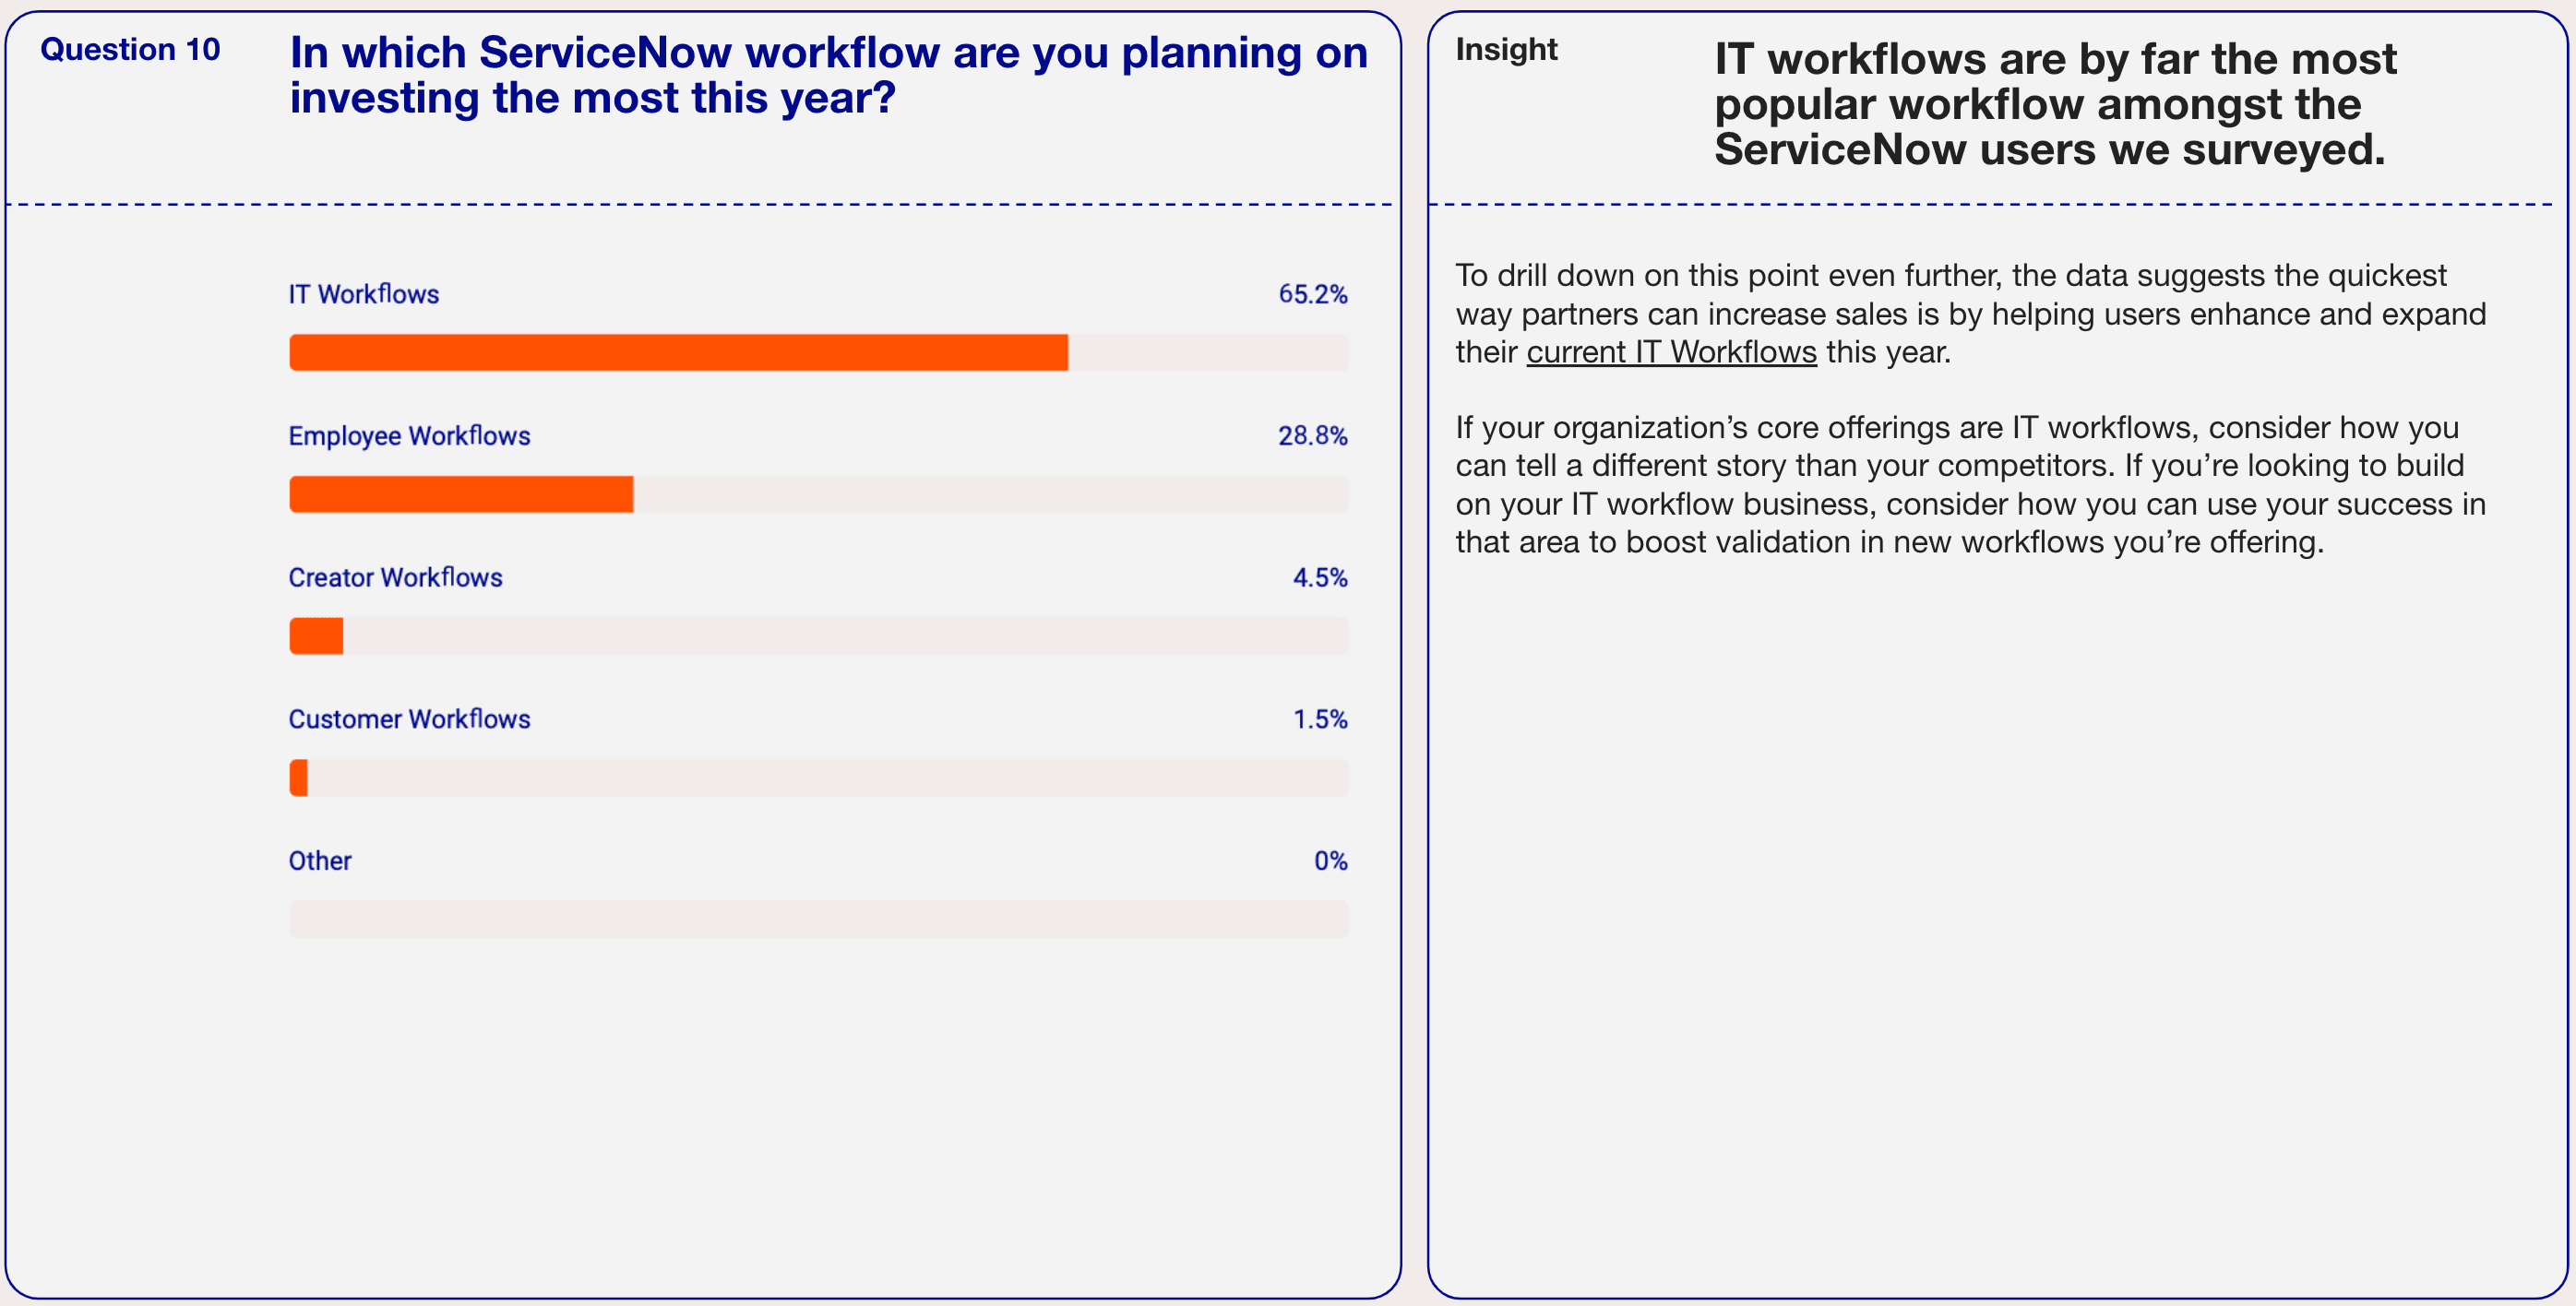Select the "IT Workflows" bar label

[364, 294]
